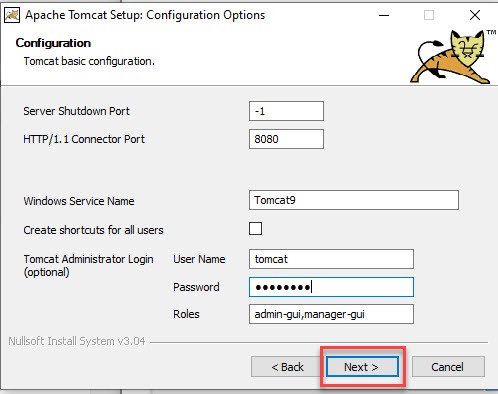
Task: Click the Roles label
Action: pyautogui.click(x=186, y=314)
